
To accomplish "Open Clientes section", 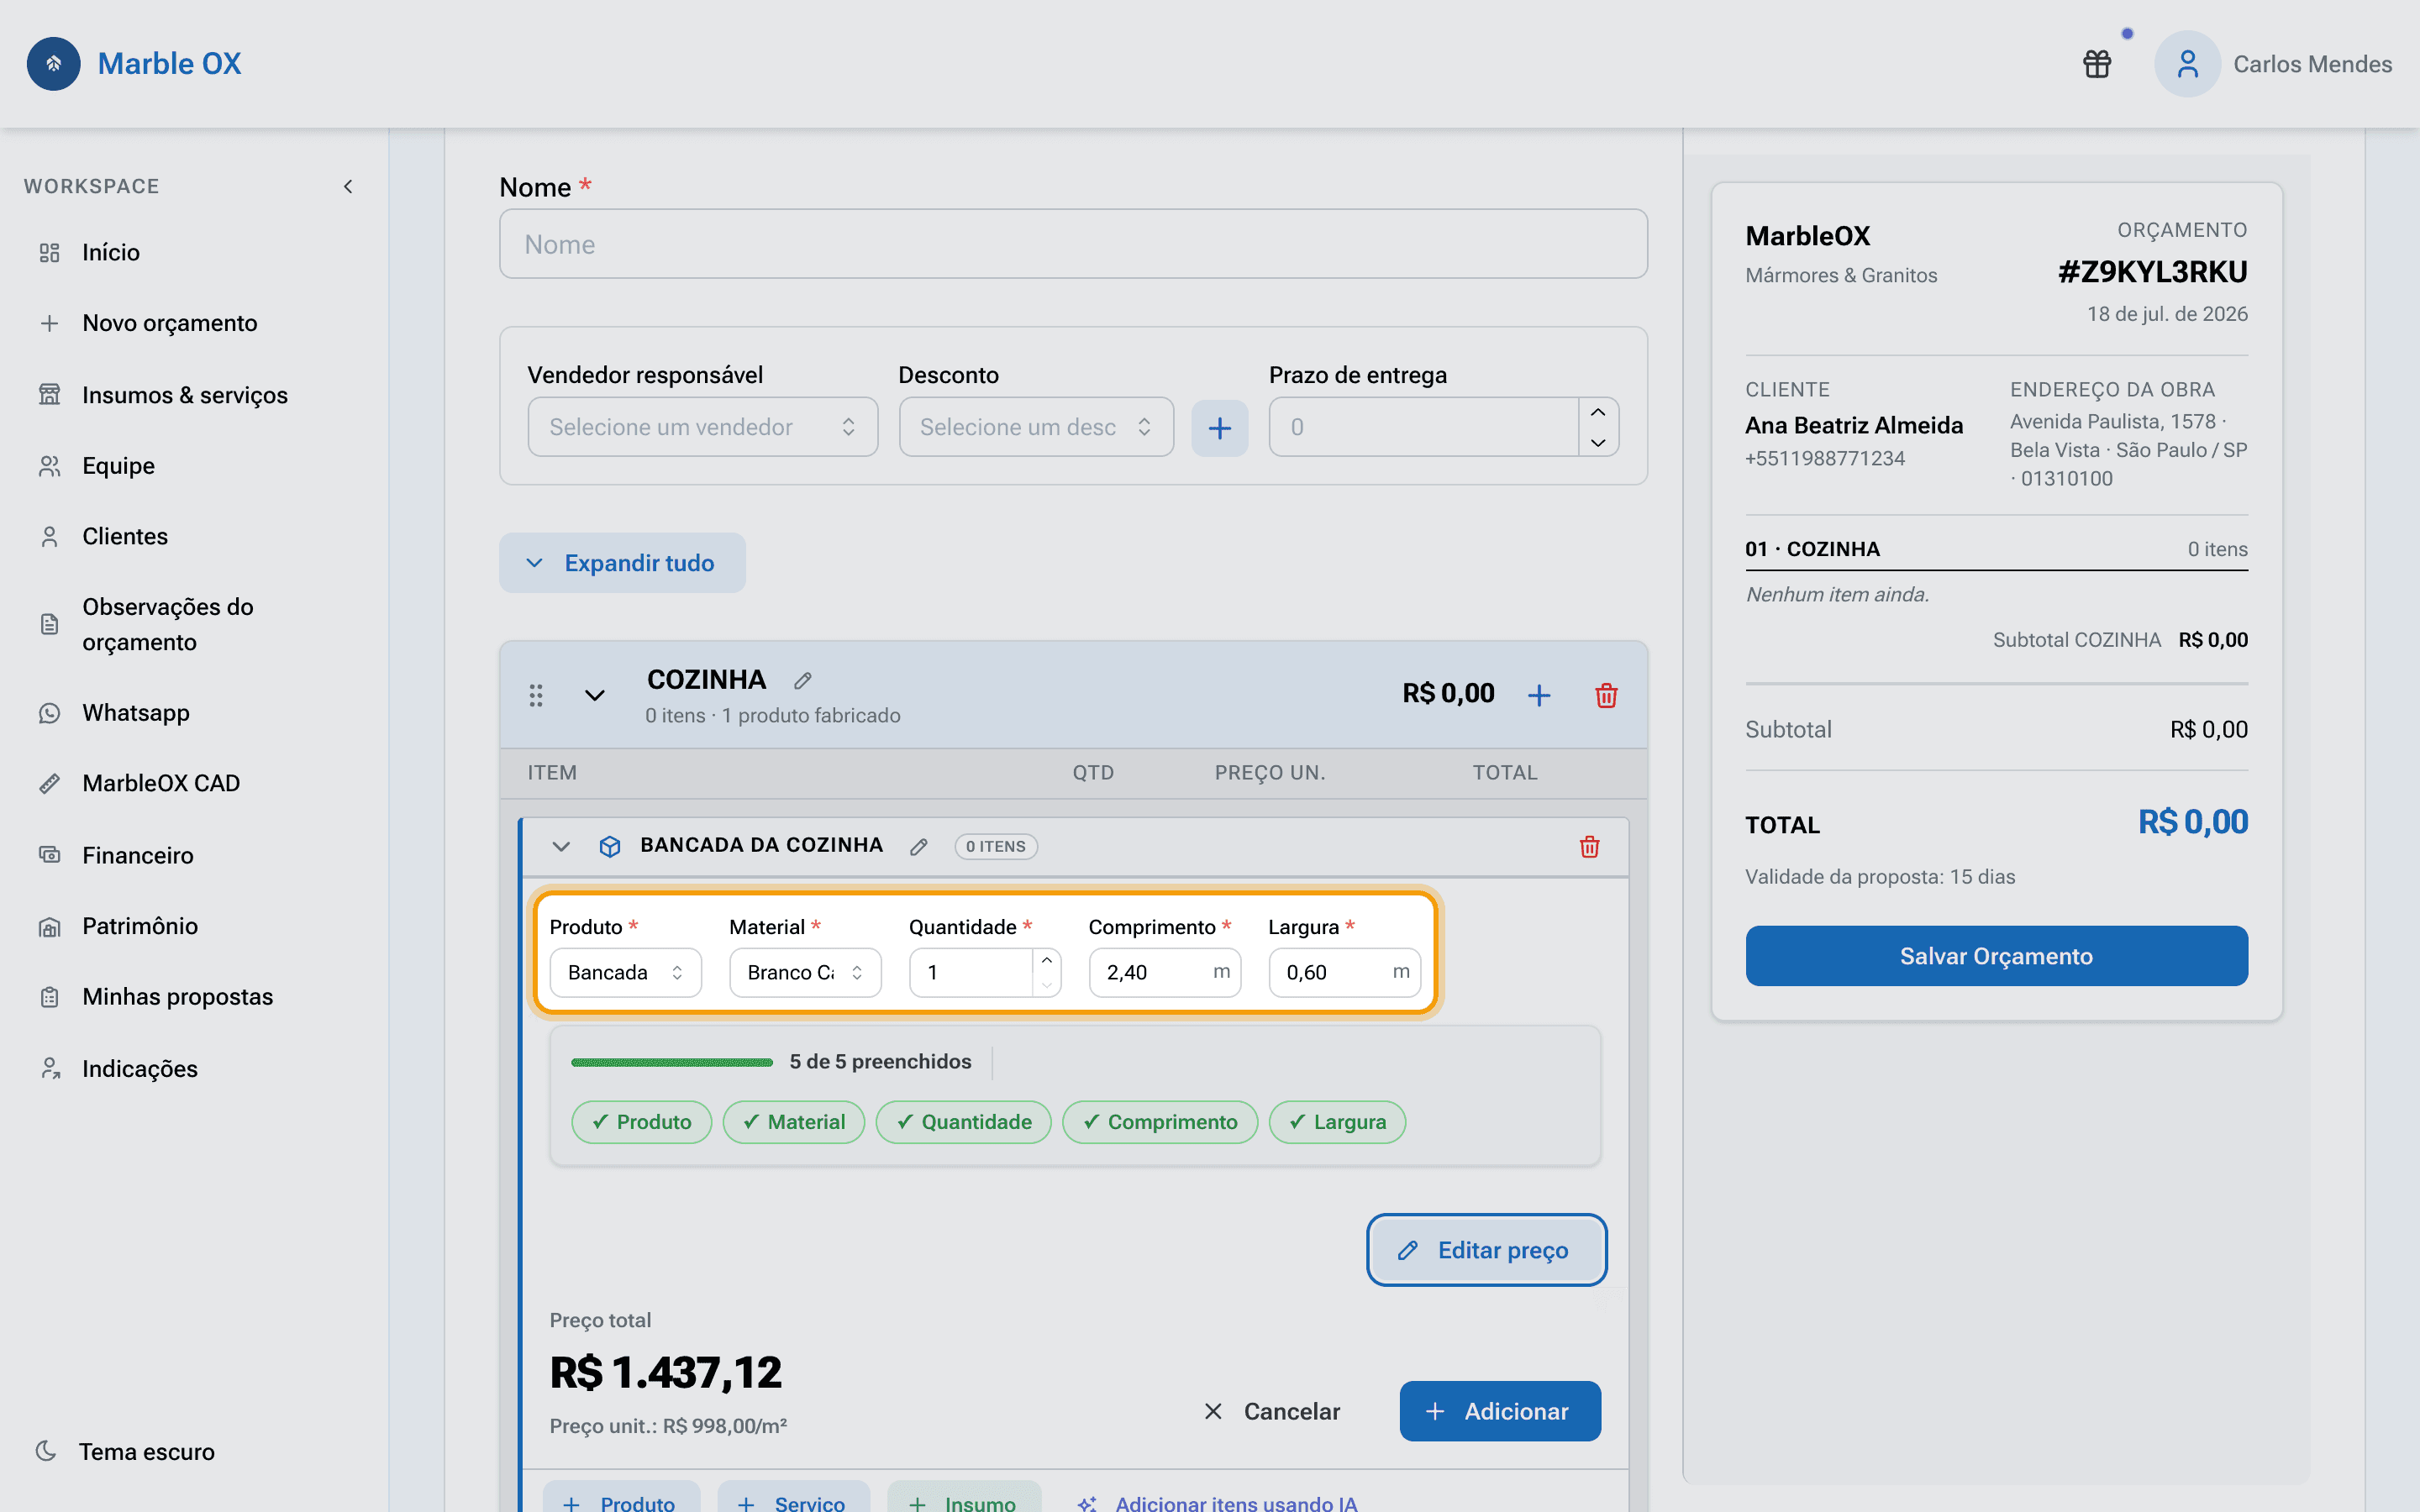I will click(x=125, y=536).
